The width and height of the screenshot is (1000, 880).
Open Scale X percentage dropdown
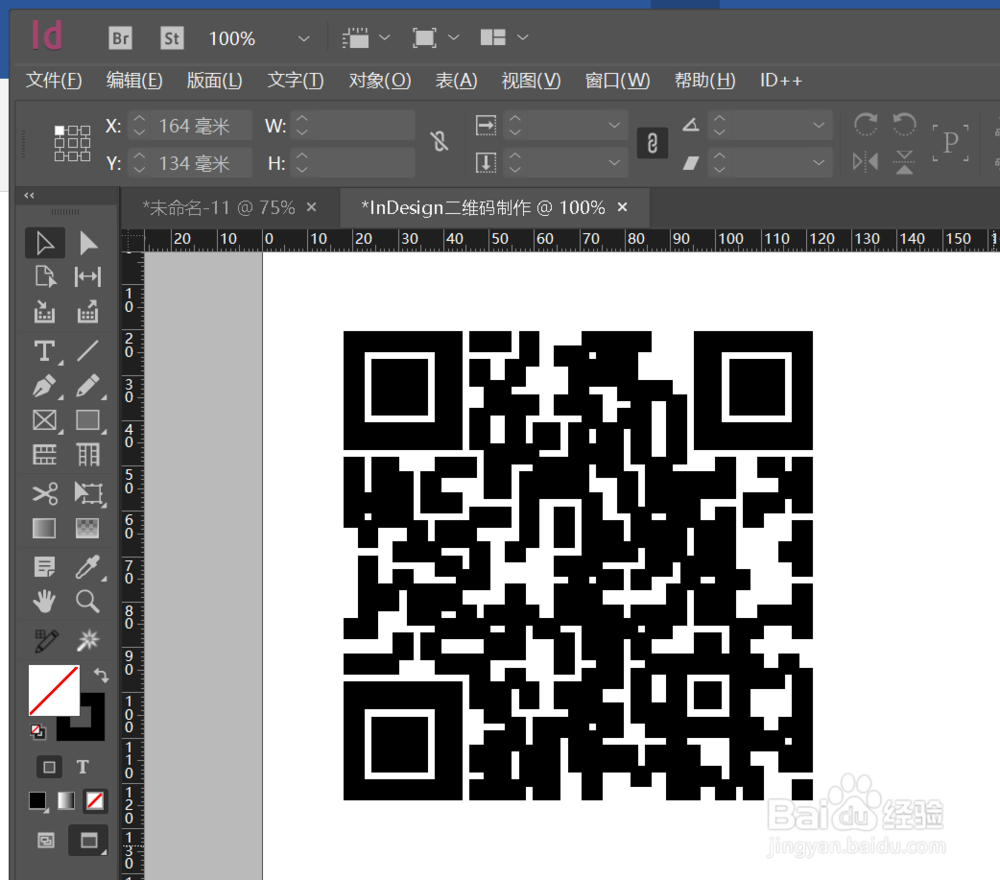click(614, 126)
